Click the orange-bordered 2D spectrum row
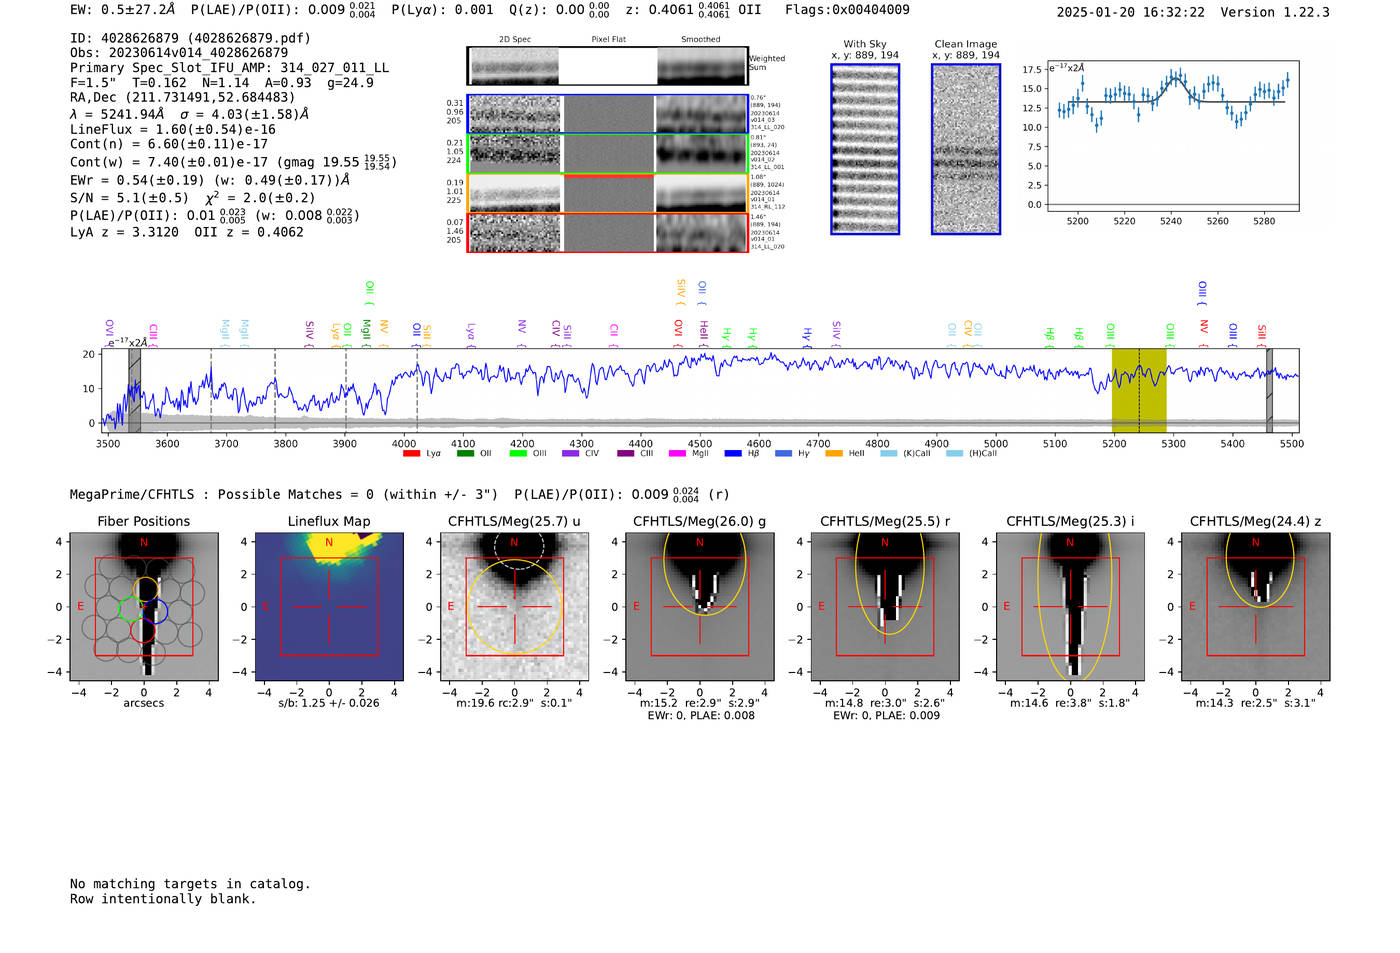1400x953 pixels. (608, 193)
